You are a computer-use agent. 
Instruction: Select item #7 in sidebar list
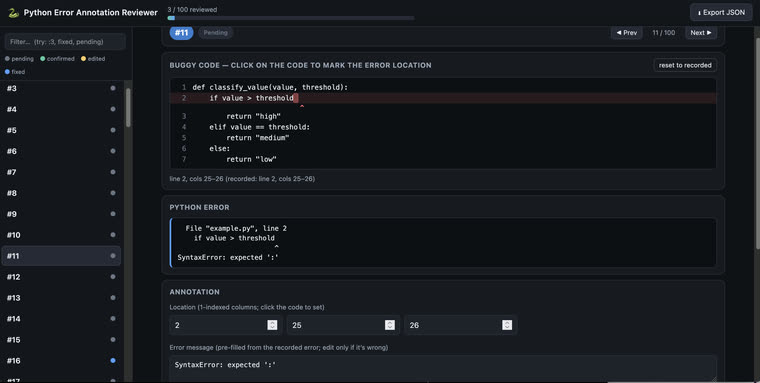point(61,172)
